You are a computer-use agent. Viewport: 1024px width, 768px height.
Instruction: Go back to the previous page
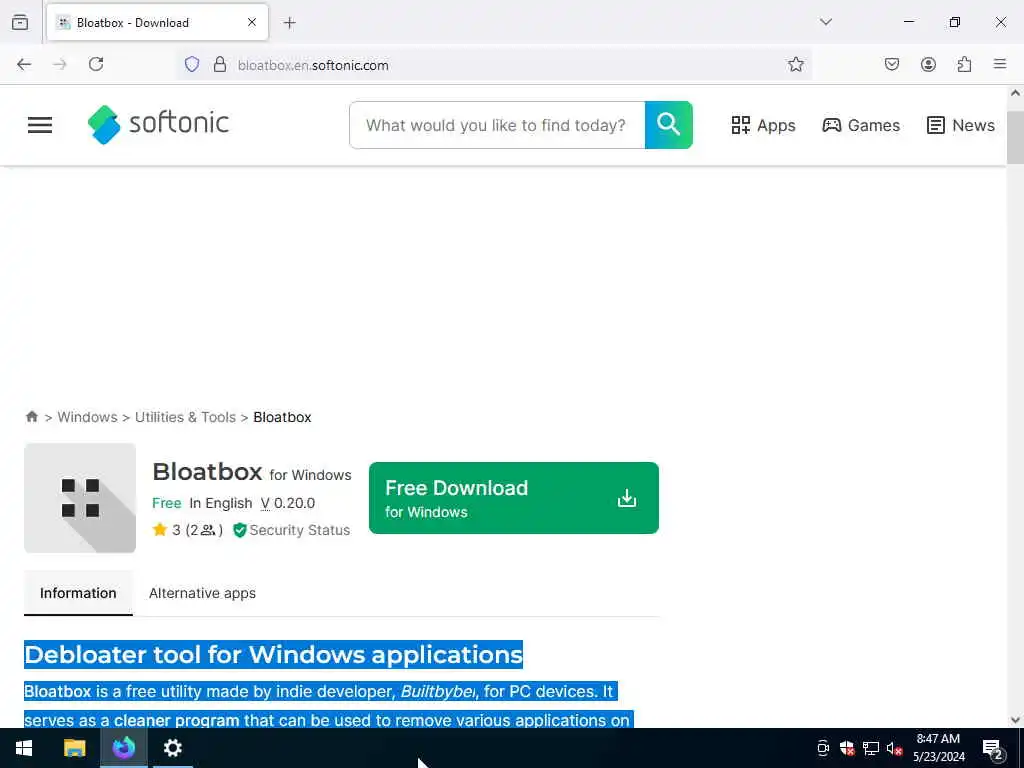(x=24, y=64)
